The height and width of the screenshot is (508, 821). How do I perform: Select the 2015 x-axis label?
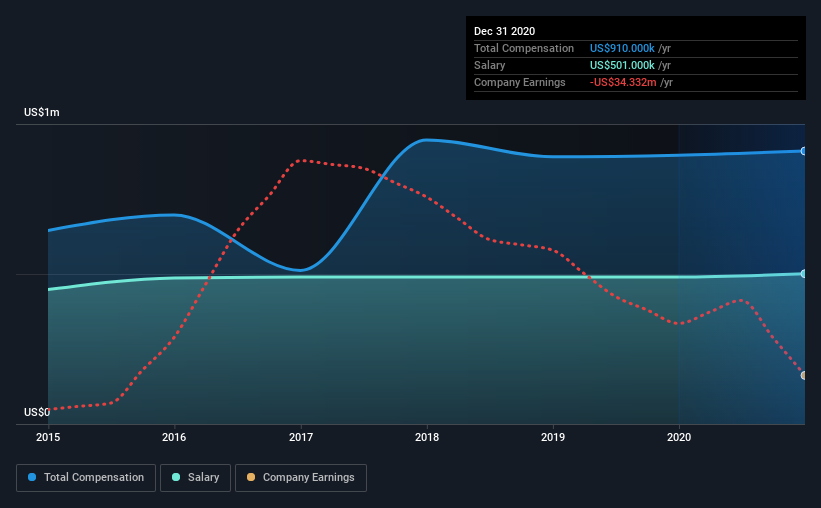click(48, 437)
